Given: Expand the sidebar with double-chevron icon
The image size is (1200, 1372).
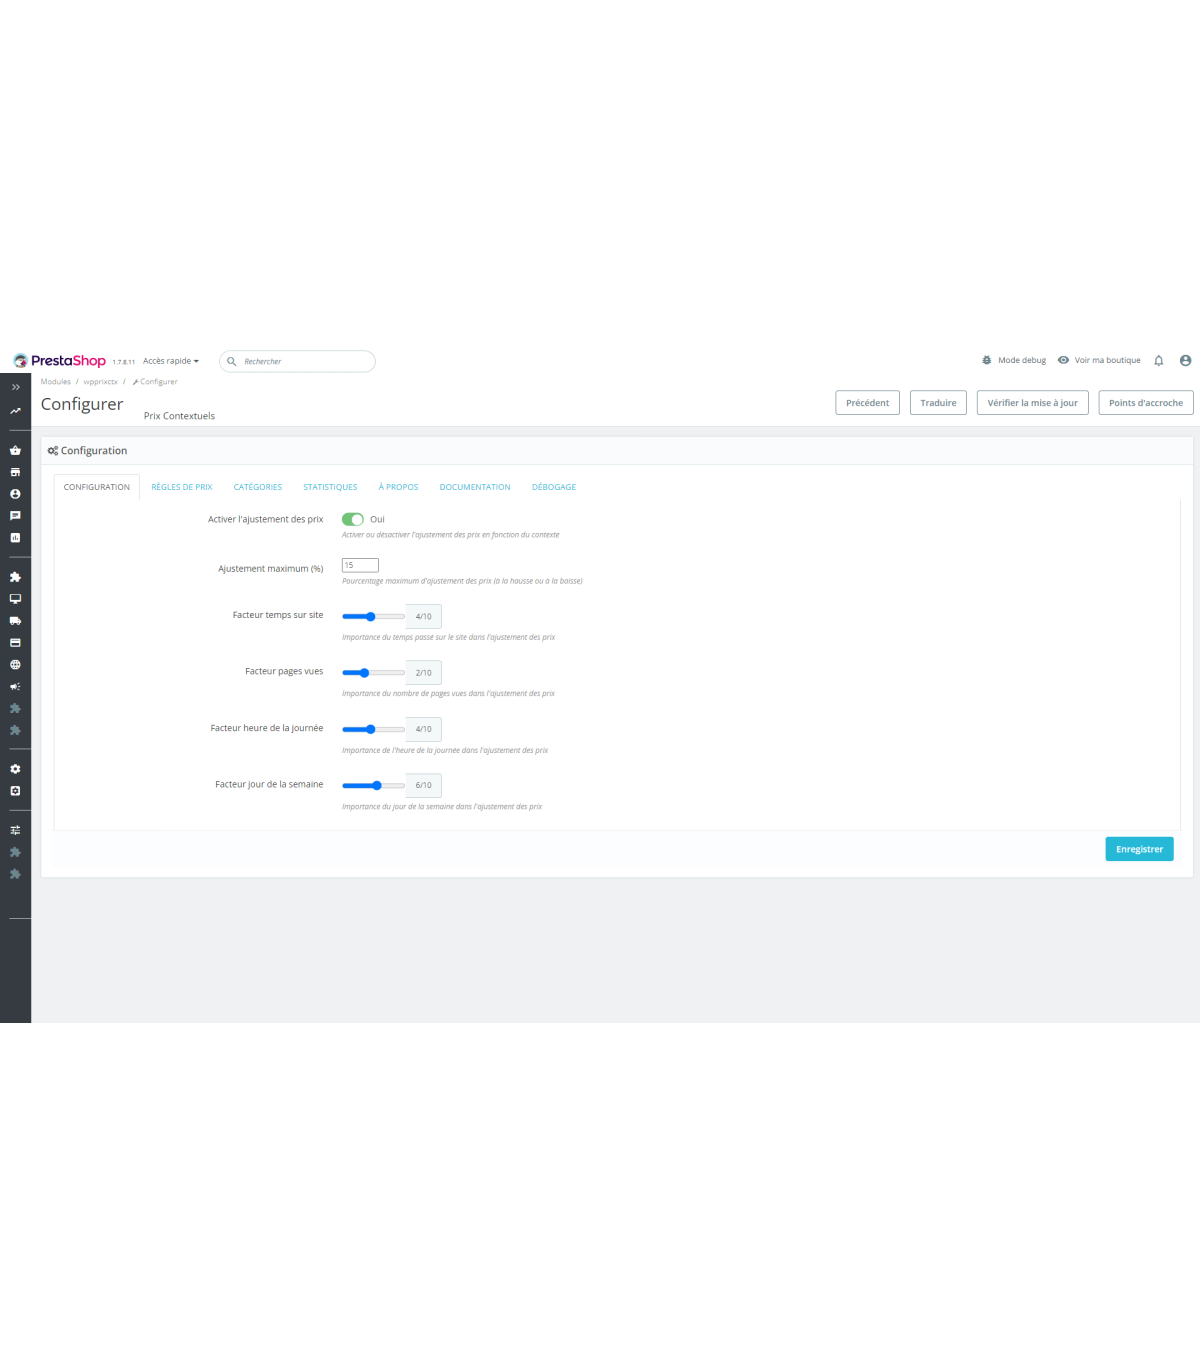Looking at the screenshot, I should [15, 387].
